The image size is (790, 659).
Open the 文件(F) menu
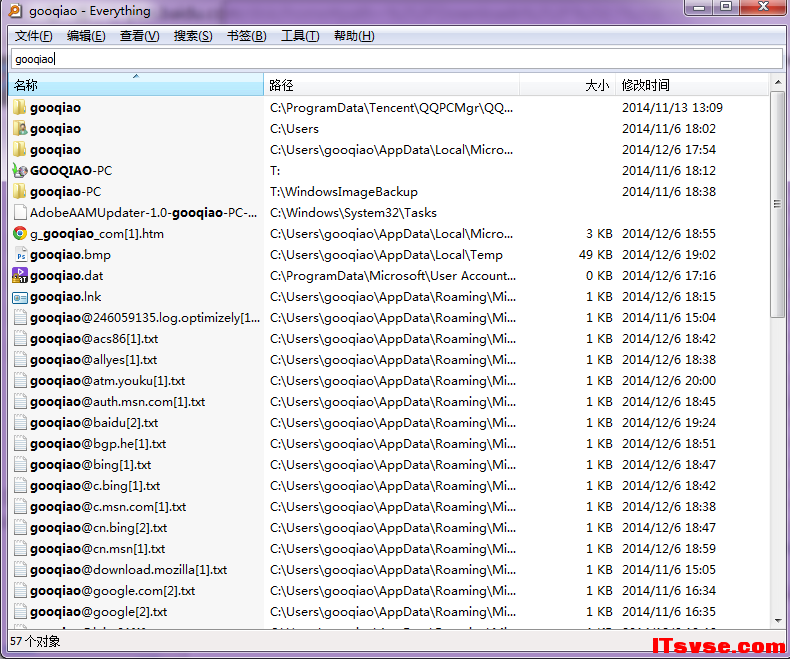pos(34,36)
